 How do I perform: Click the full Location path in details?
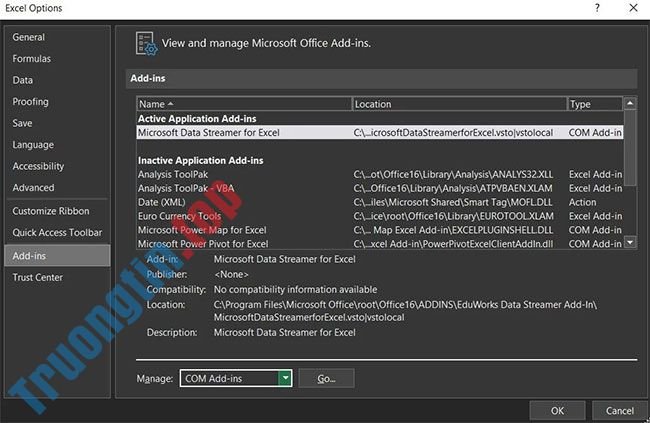pyautogui.click(x=405, y=311)
